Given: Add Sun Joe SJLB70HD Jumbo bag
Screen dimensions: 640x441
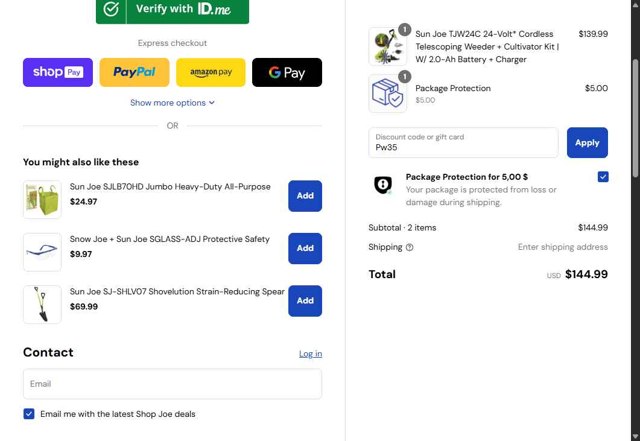Looking at the screenshot, I should coord(305,196).
